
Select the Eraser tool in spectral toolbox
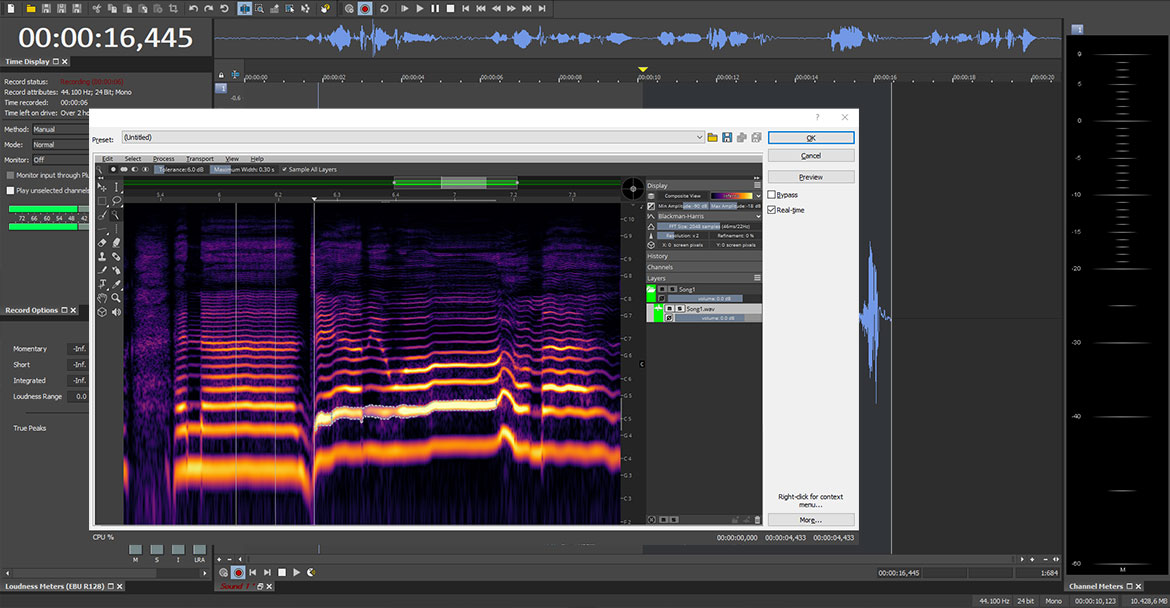tap(102, 242)
